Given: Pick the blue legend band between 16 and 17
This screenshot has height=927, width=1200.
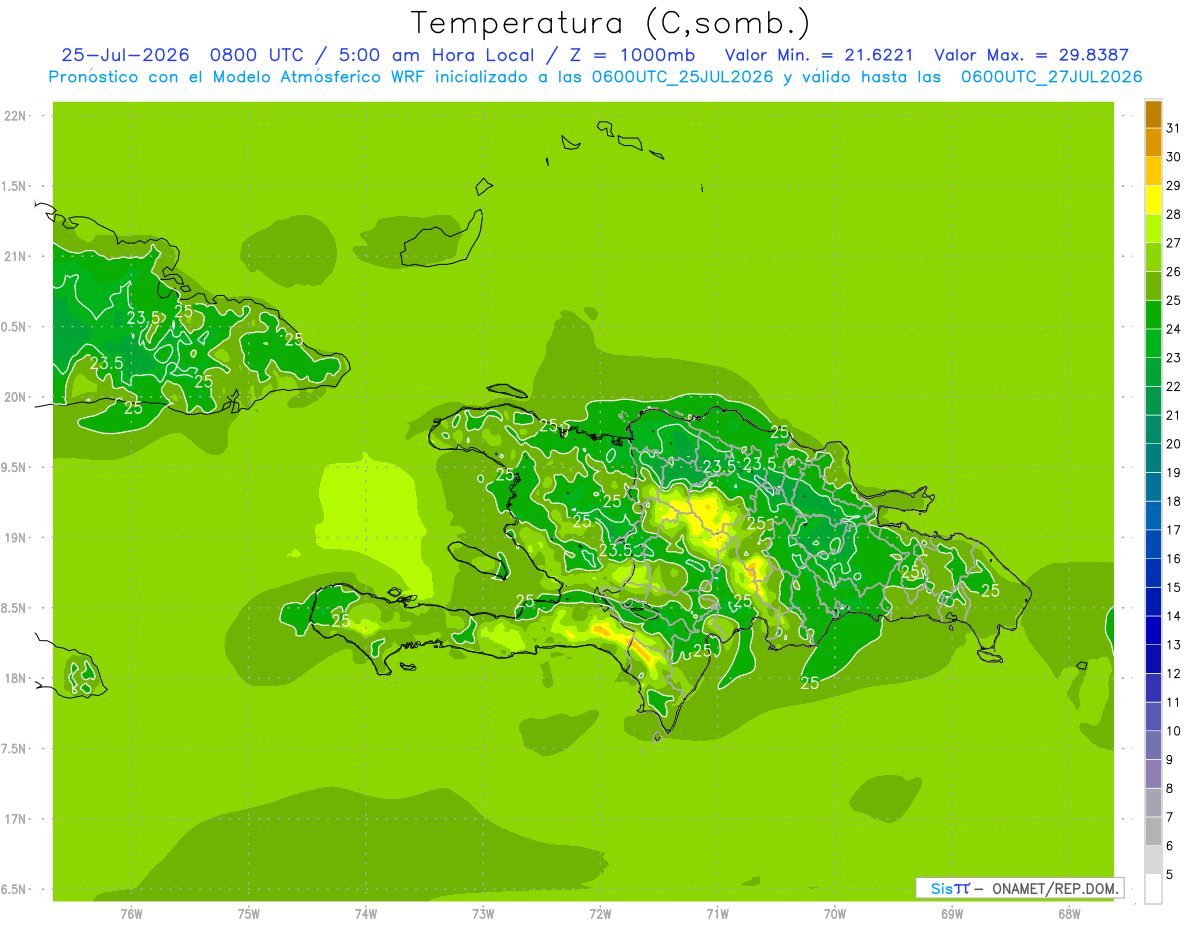Looking at the screenshot, I should pos(1153,545).
